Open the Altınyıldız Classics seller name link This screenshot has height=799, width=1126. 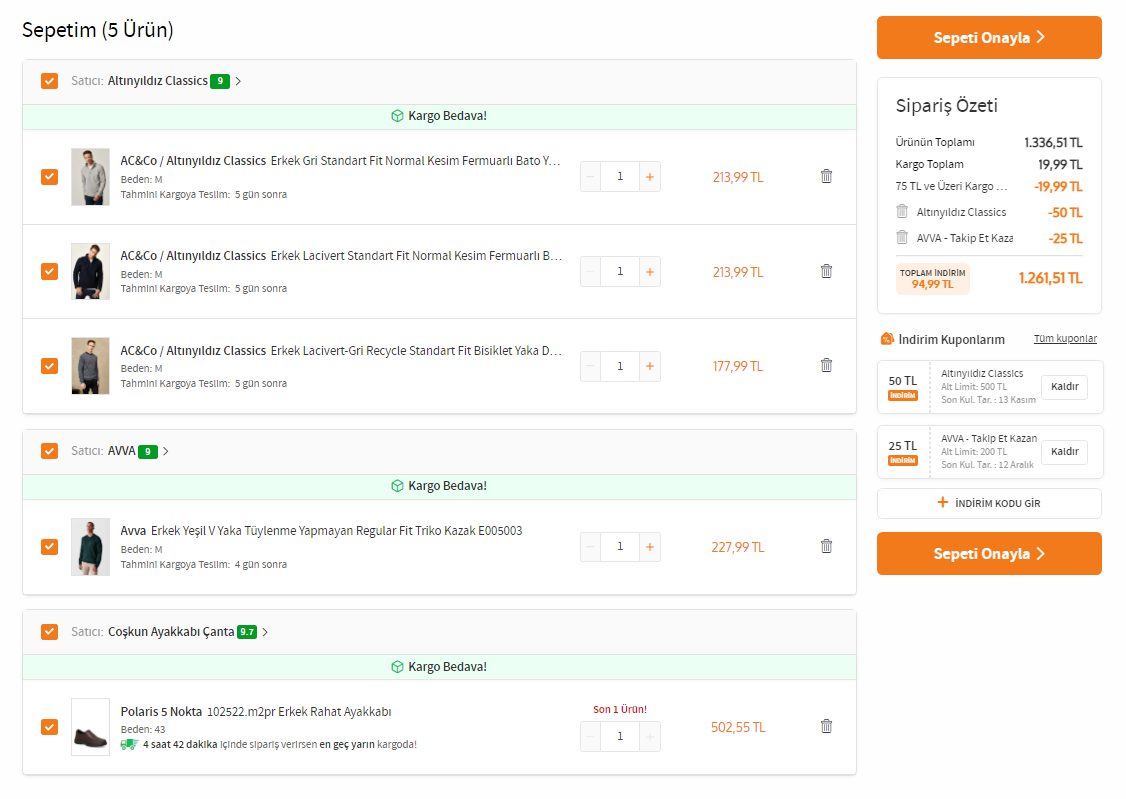click(157, 81)
